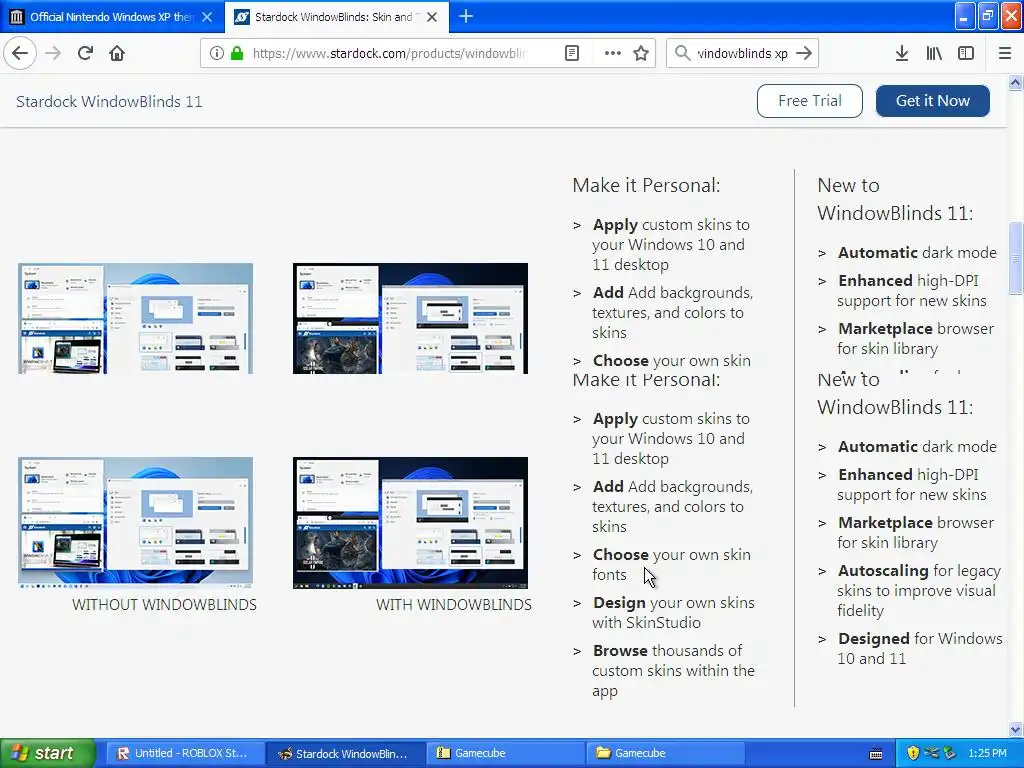Switch to Official Nintendo Windows XP theme tab

tap(111, 17)
